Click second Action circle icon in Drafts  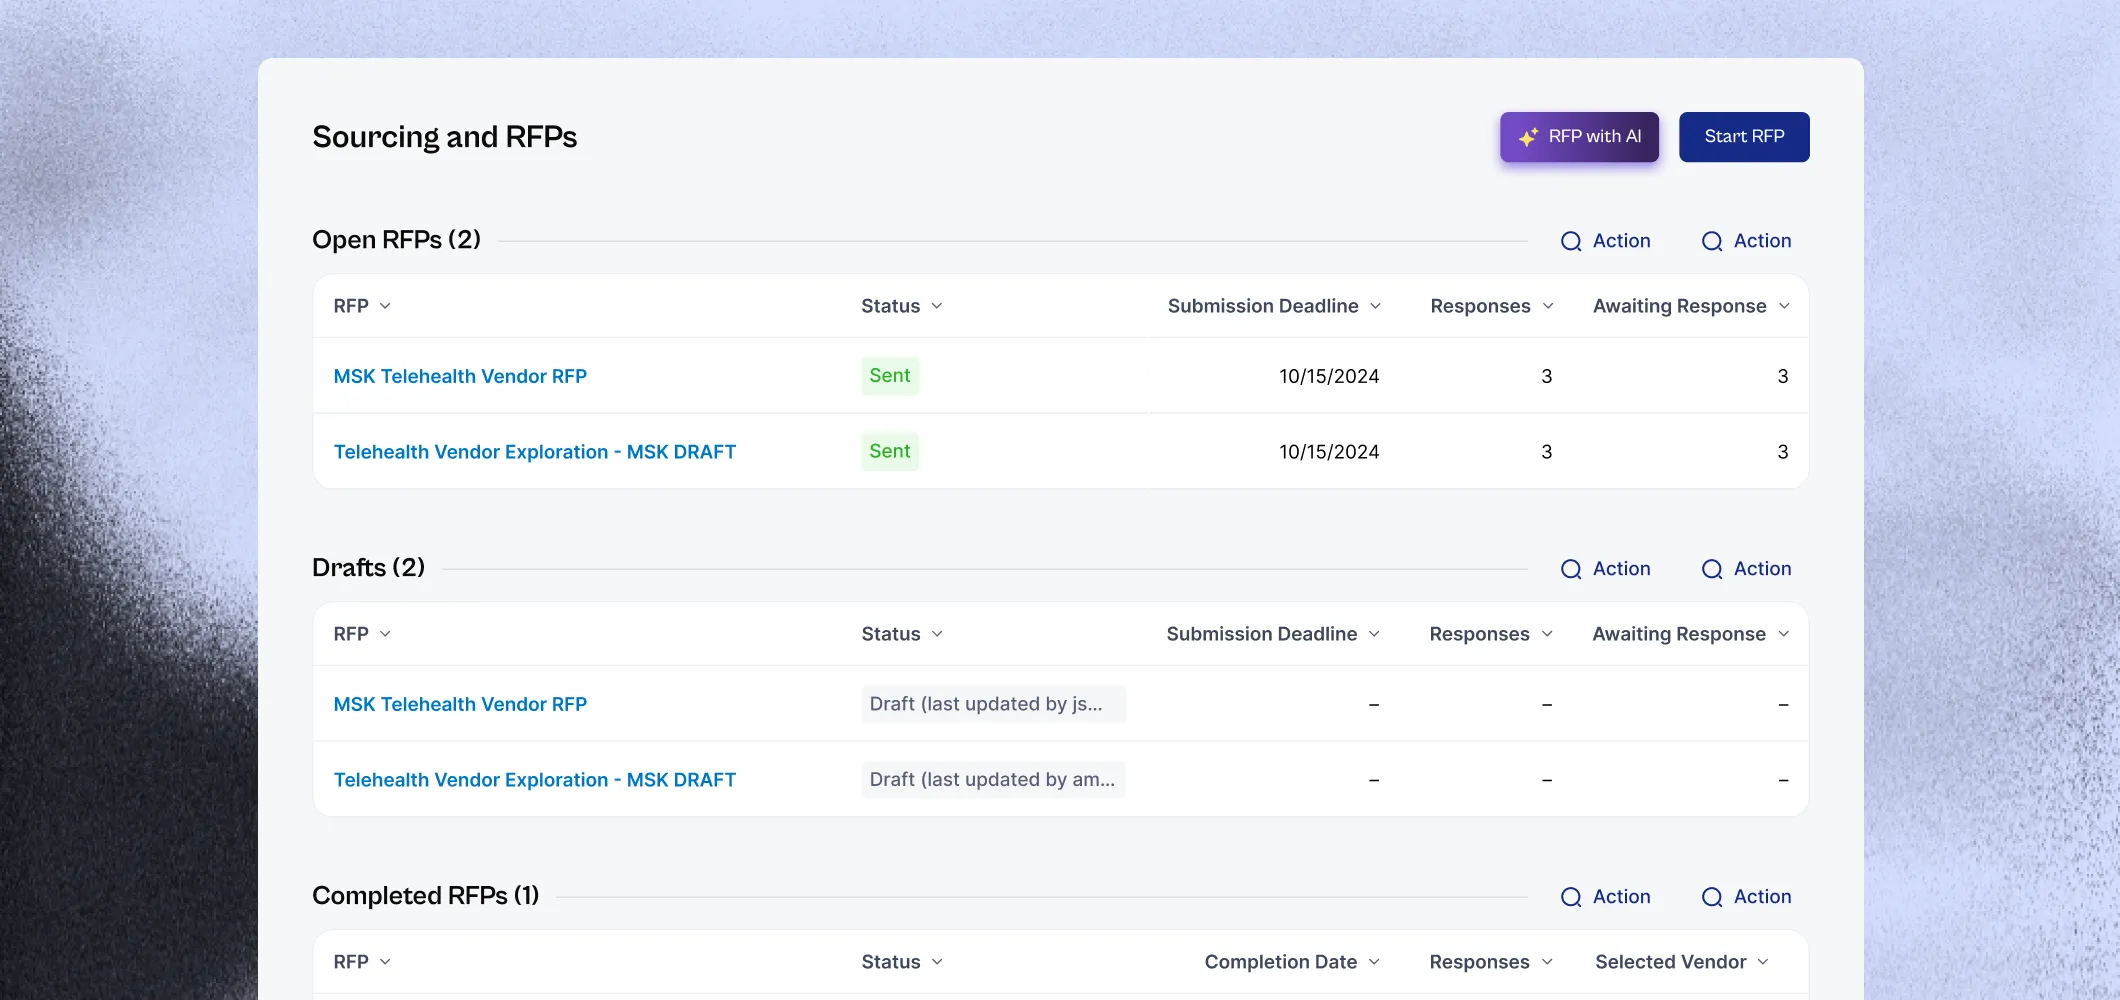pyautogui.click(x=1712, y=569)
